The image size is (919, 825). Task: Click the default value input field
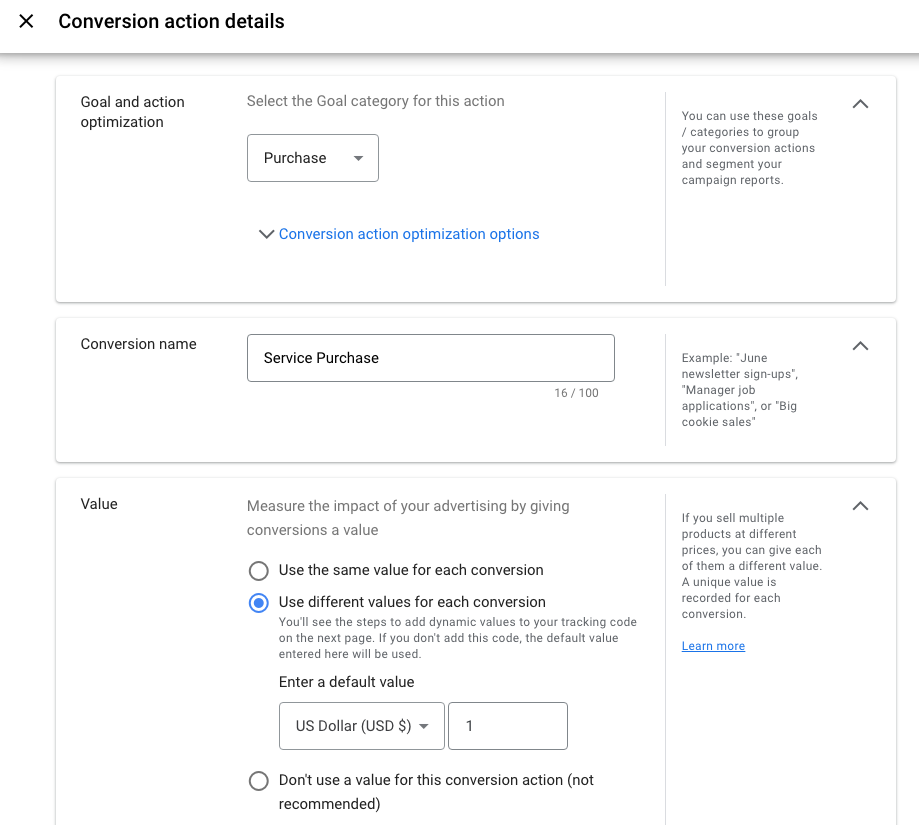[x=507, y=726]
